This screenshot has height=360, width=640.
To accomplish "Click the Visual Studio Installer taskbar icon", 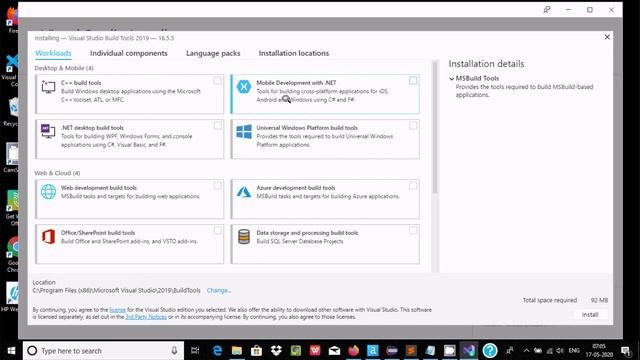I will 469,351.
